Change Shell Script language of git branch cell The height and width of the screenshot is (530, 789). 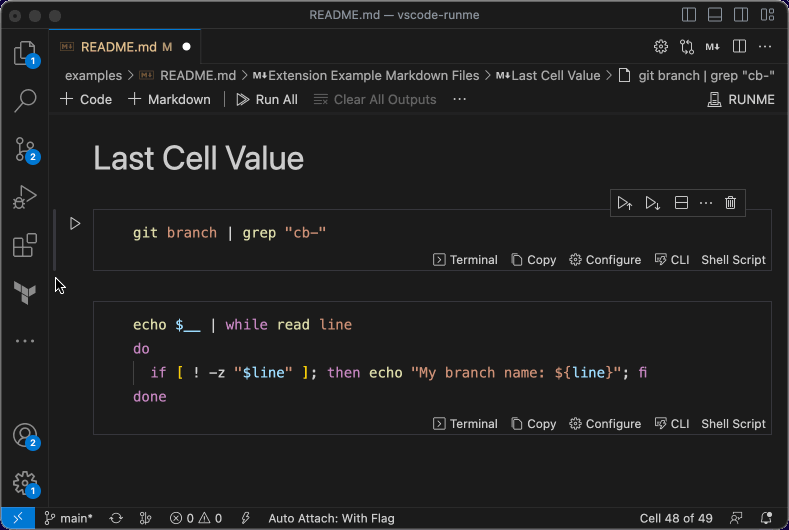tap(733, 260)
